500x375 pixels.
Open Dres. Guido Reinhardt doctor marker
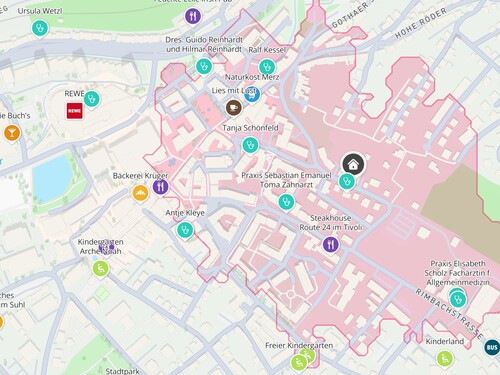204,67
